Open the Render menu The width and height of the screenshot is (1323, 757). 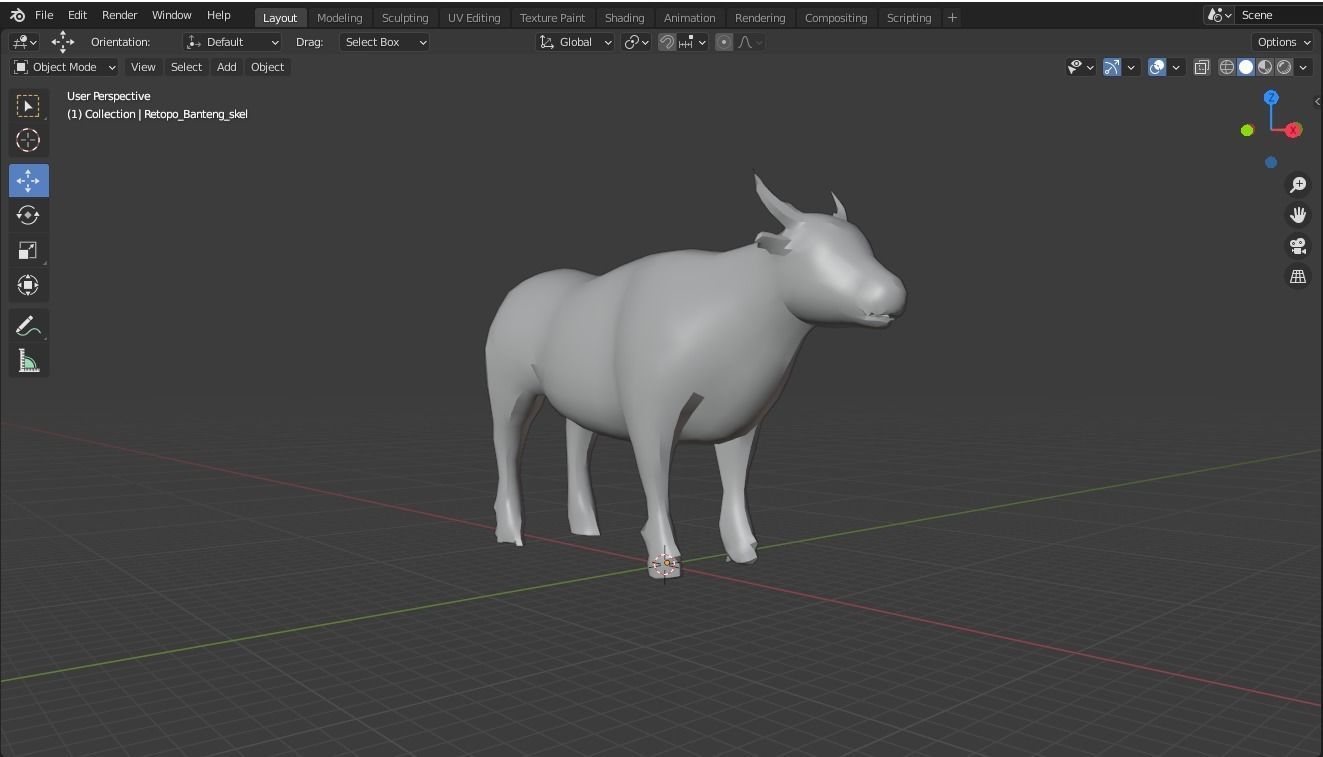coord(119,15)
